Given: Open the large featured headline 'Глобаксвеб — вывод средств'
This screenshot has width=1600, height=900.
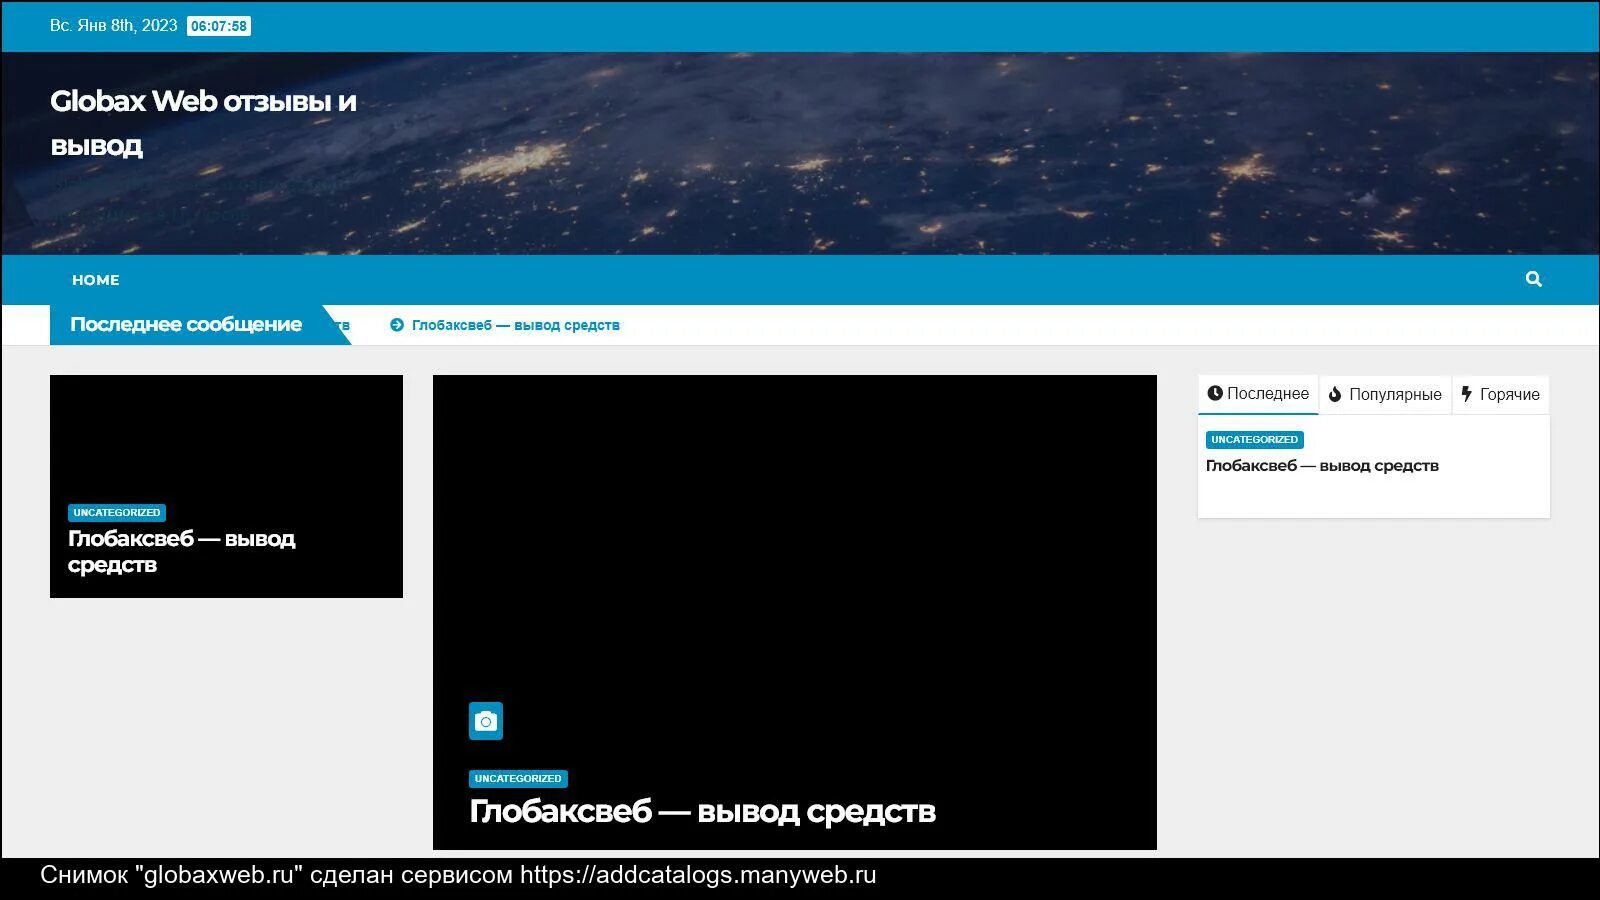Looking at the screenshot, I should point(702,811).
